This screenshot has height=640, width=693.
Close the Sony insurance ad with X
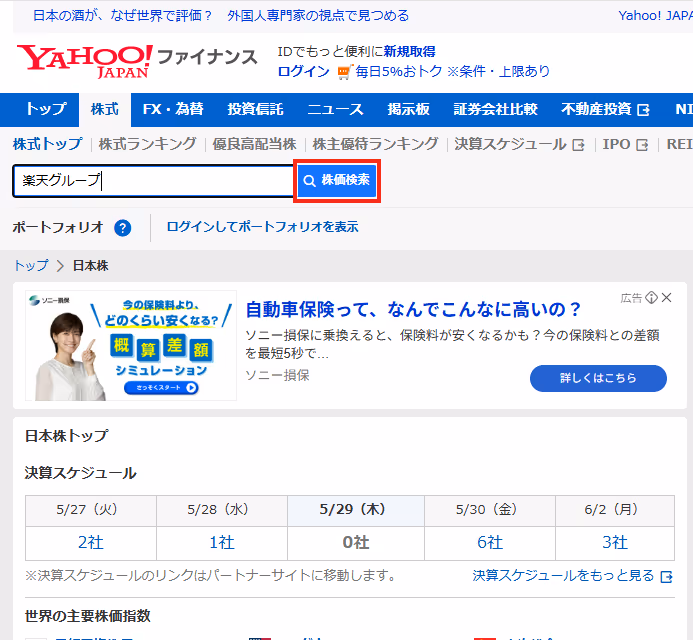(x=666, y=298)
